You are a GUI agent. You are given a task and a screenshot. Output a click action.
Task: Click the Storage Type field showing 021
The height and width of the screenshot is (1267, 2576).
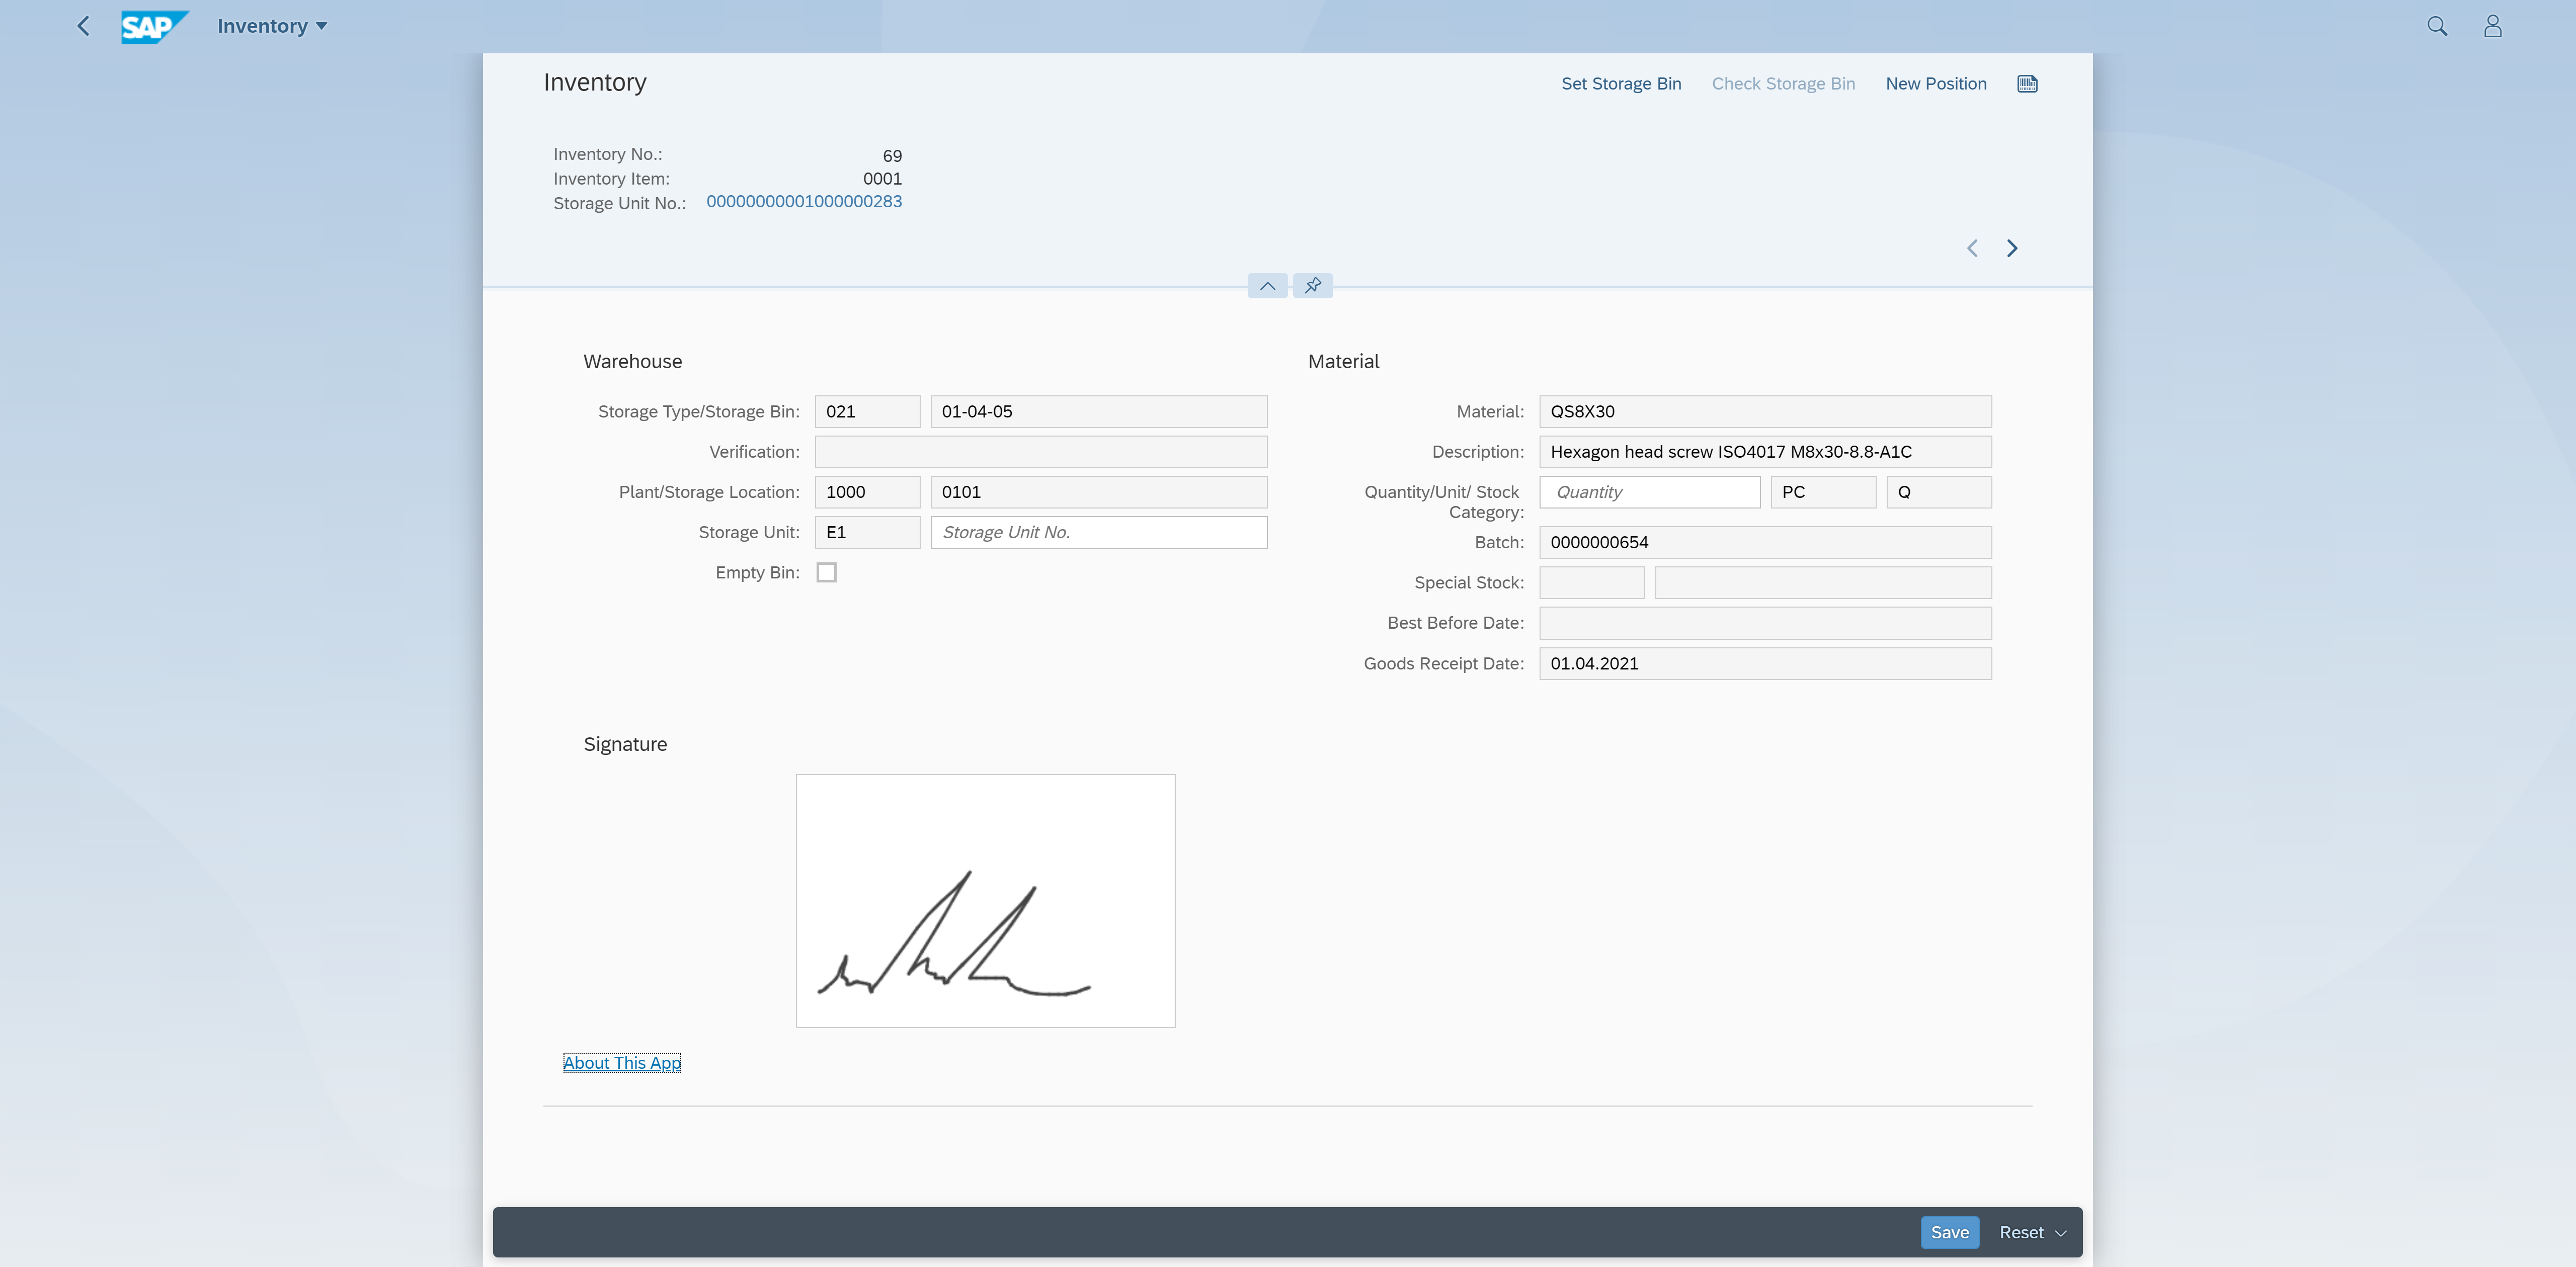pos(867,412)
